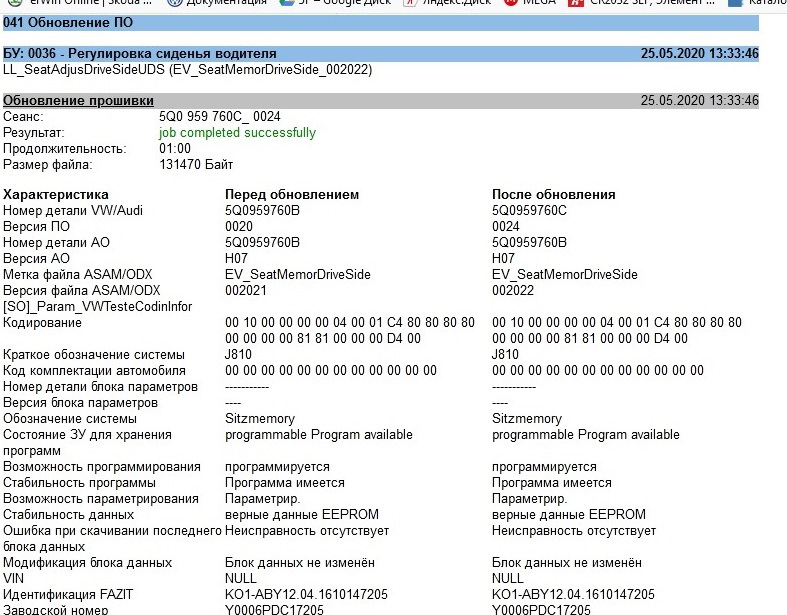
Task: Click the 'Версия АО' row label
Action: click(36, 259)
